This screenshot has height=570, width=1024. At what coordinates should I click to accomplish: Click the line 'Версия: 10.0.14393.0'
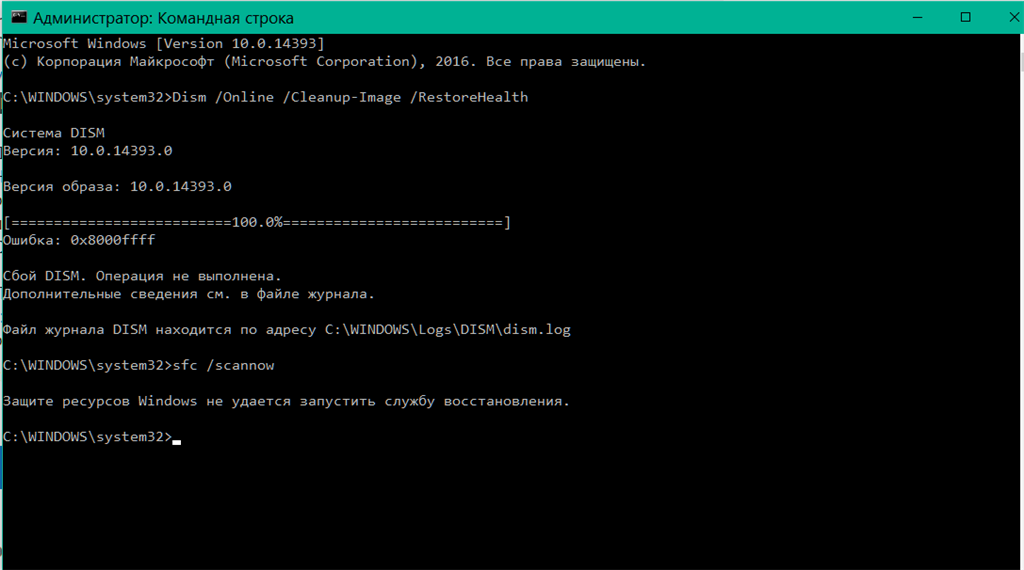[x=88, y=151]
